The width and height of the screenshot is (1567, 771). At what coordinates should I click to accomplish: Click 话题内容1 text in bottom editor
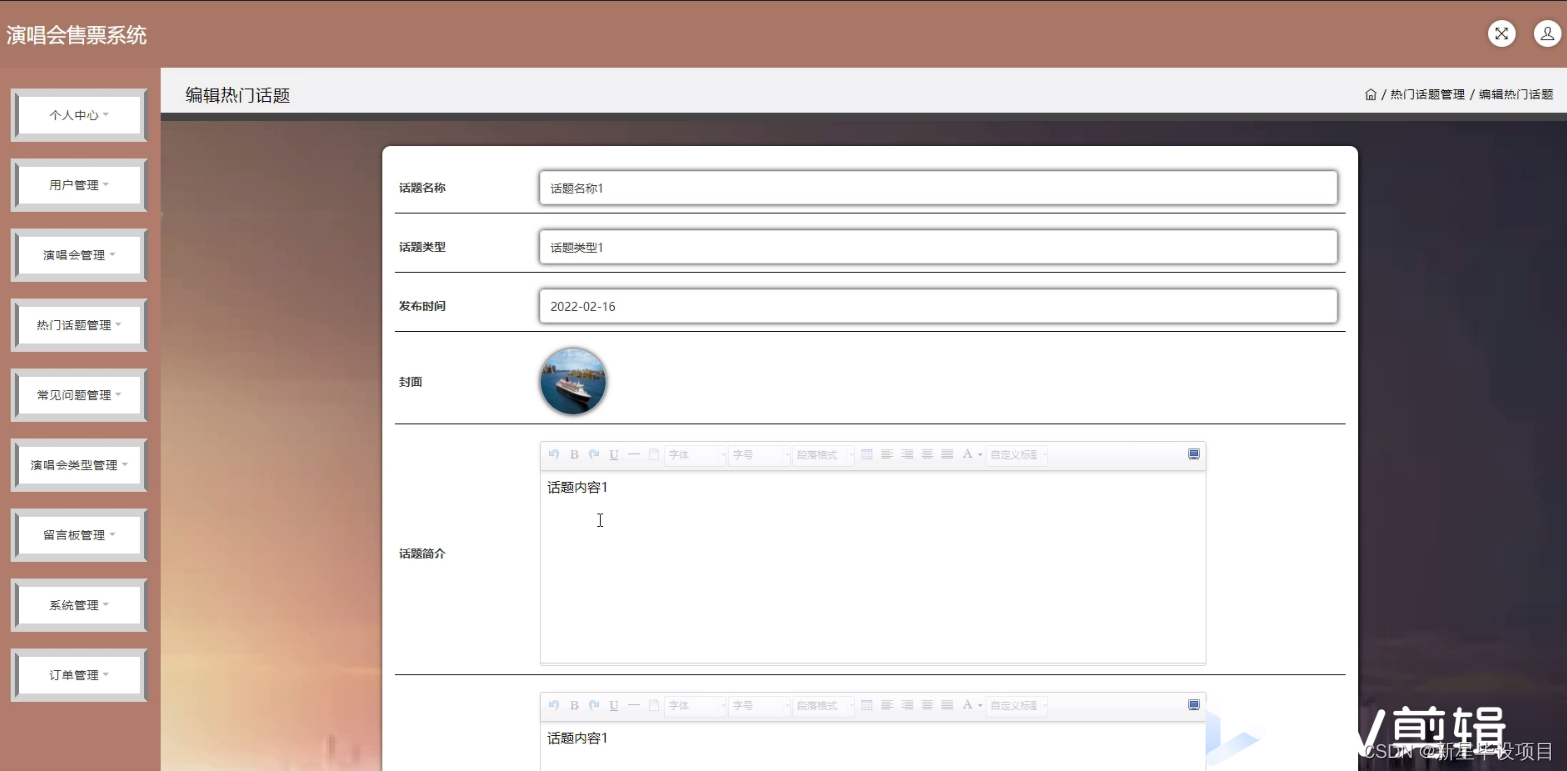click(x=577, y=738)
